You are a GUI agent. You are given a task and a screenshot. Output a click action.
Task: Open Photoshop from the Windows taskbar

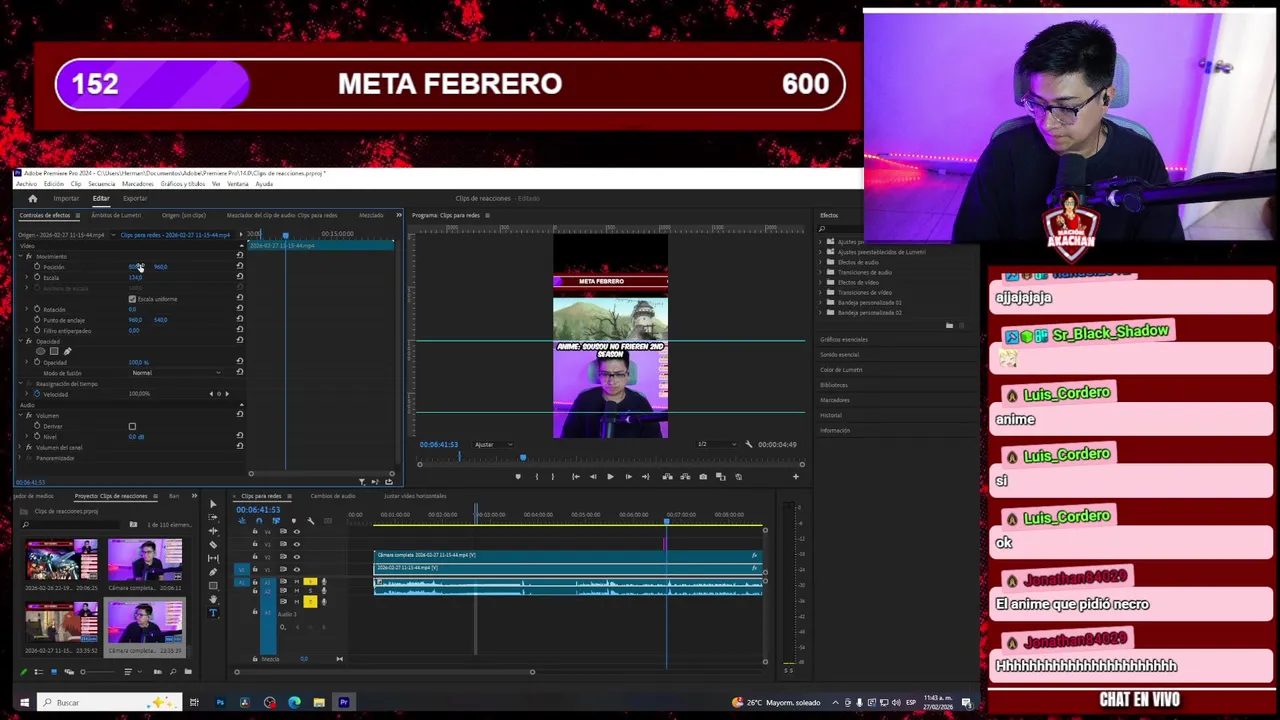(x=220, y=702)
